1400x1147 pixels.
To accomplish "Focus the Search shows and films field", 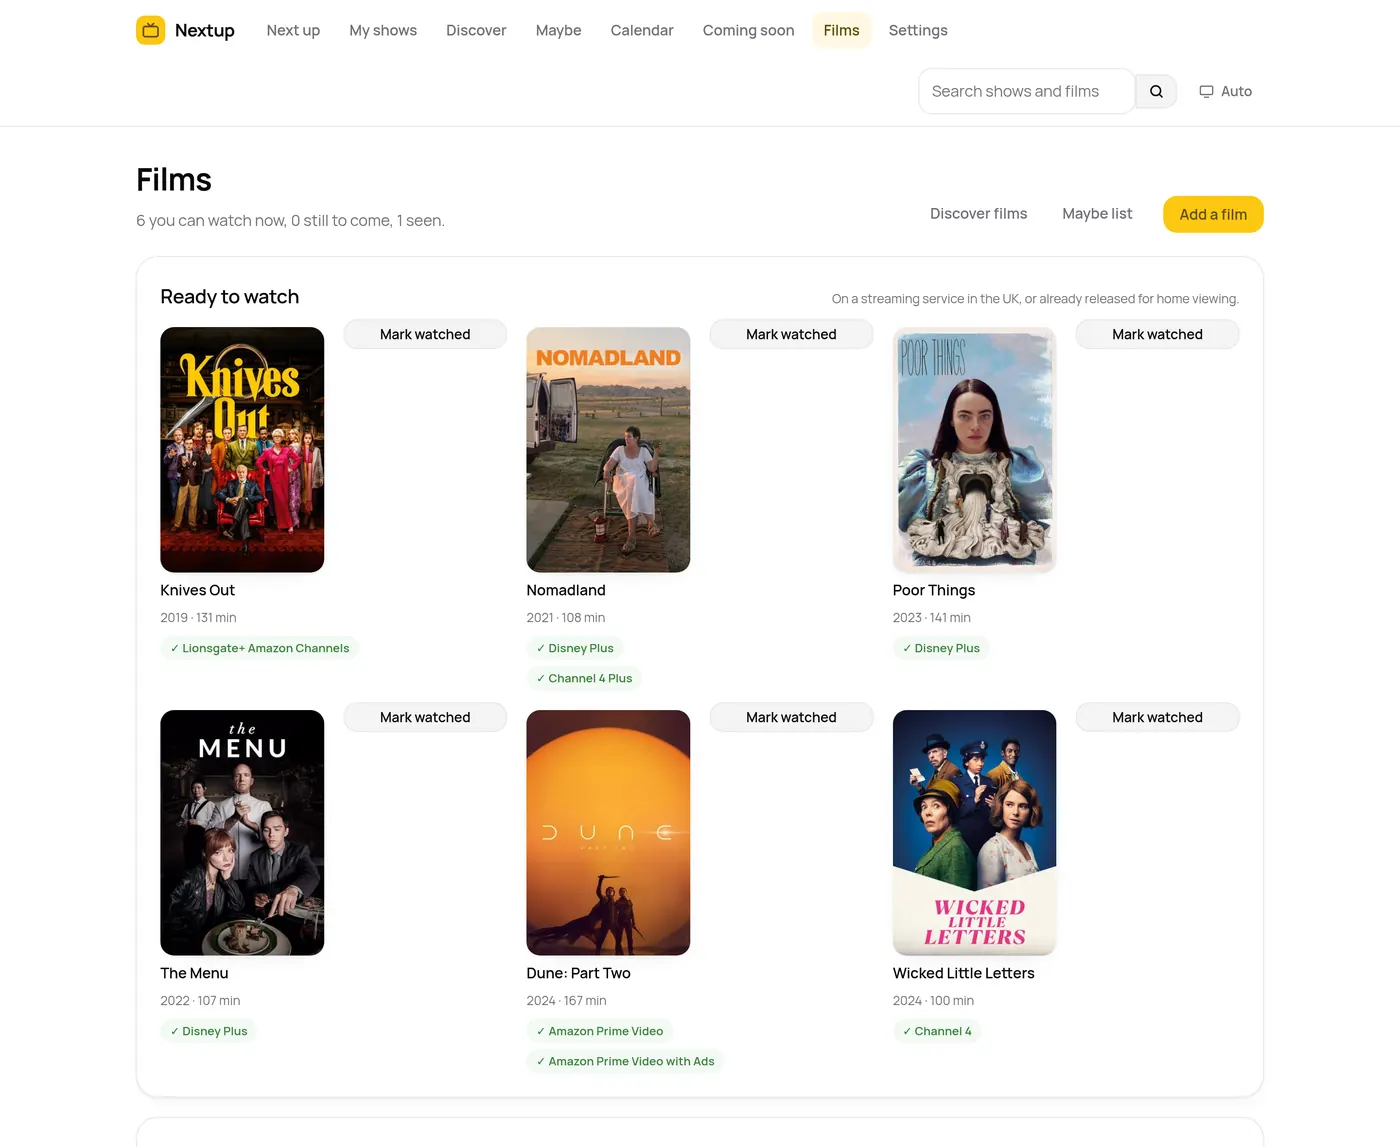I will click(x=1026, y=91).
